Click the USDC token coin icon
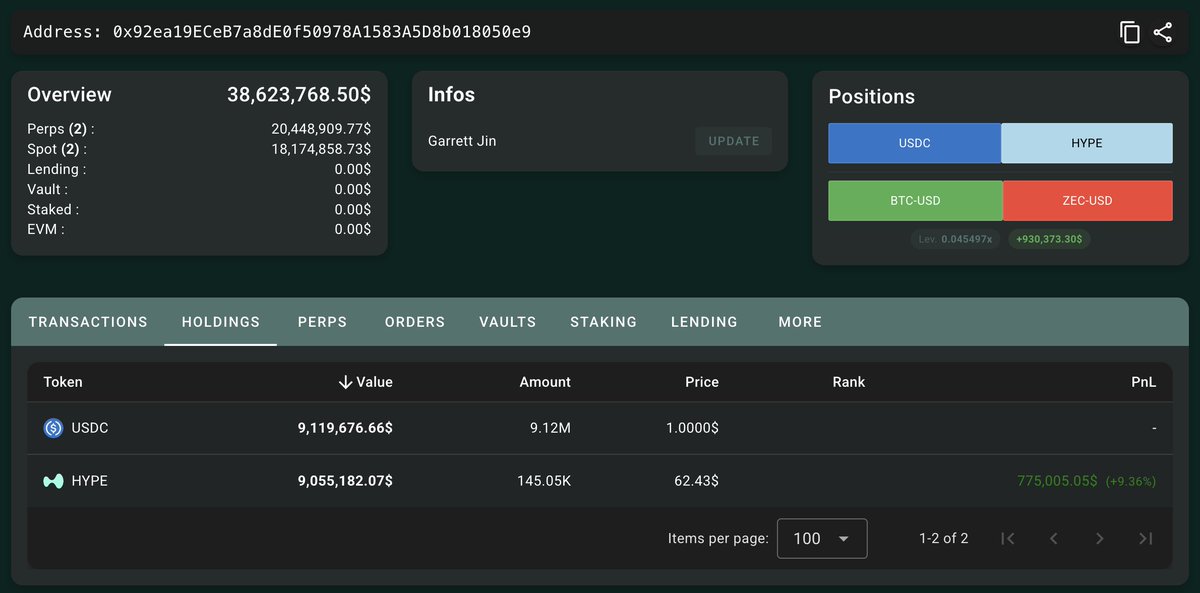The image size is (1200, 593). coord(54,428)
